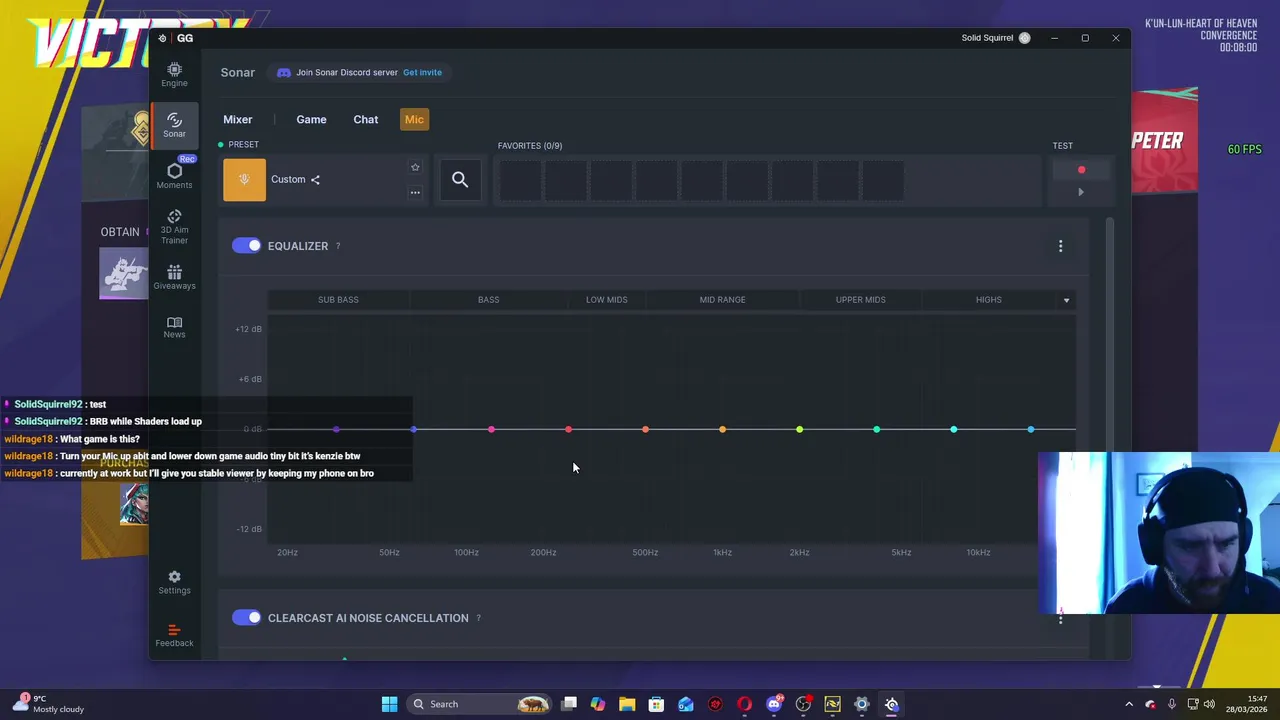Open Opera browser from taskbar
This screenshot has width=1280, height=720.
coord(744,704)
